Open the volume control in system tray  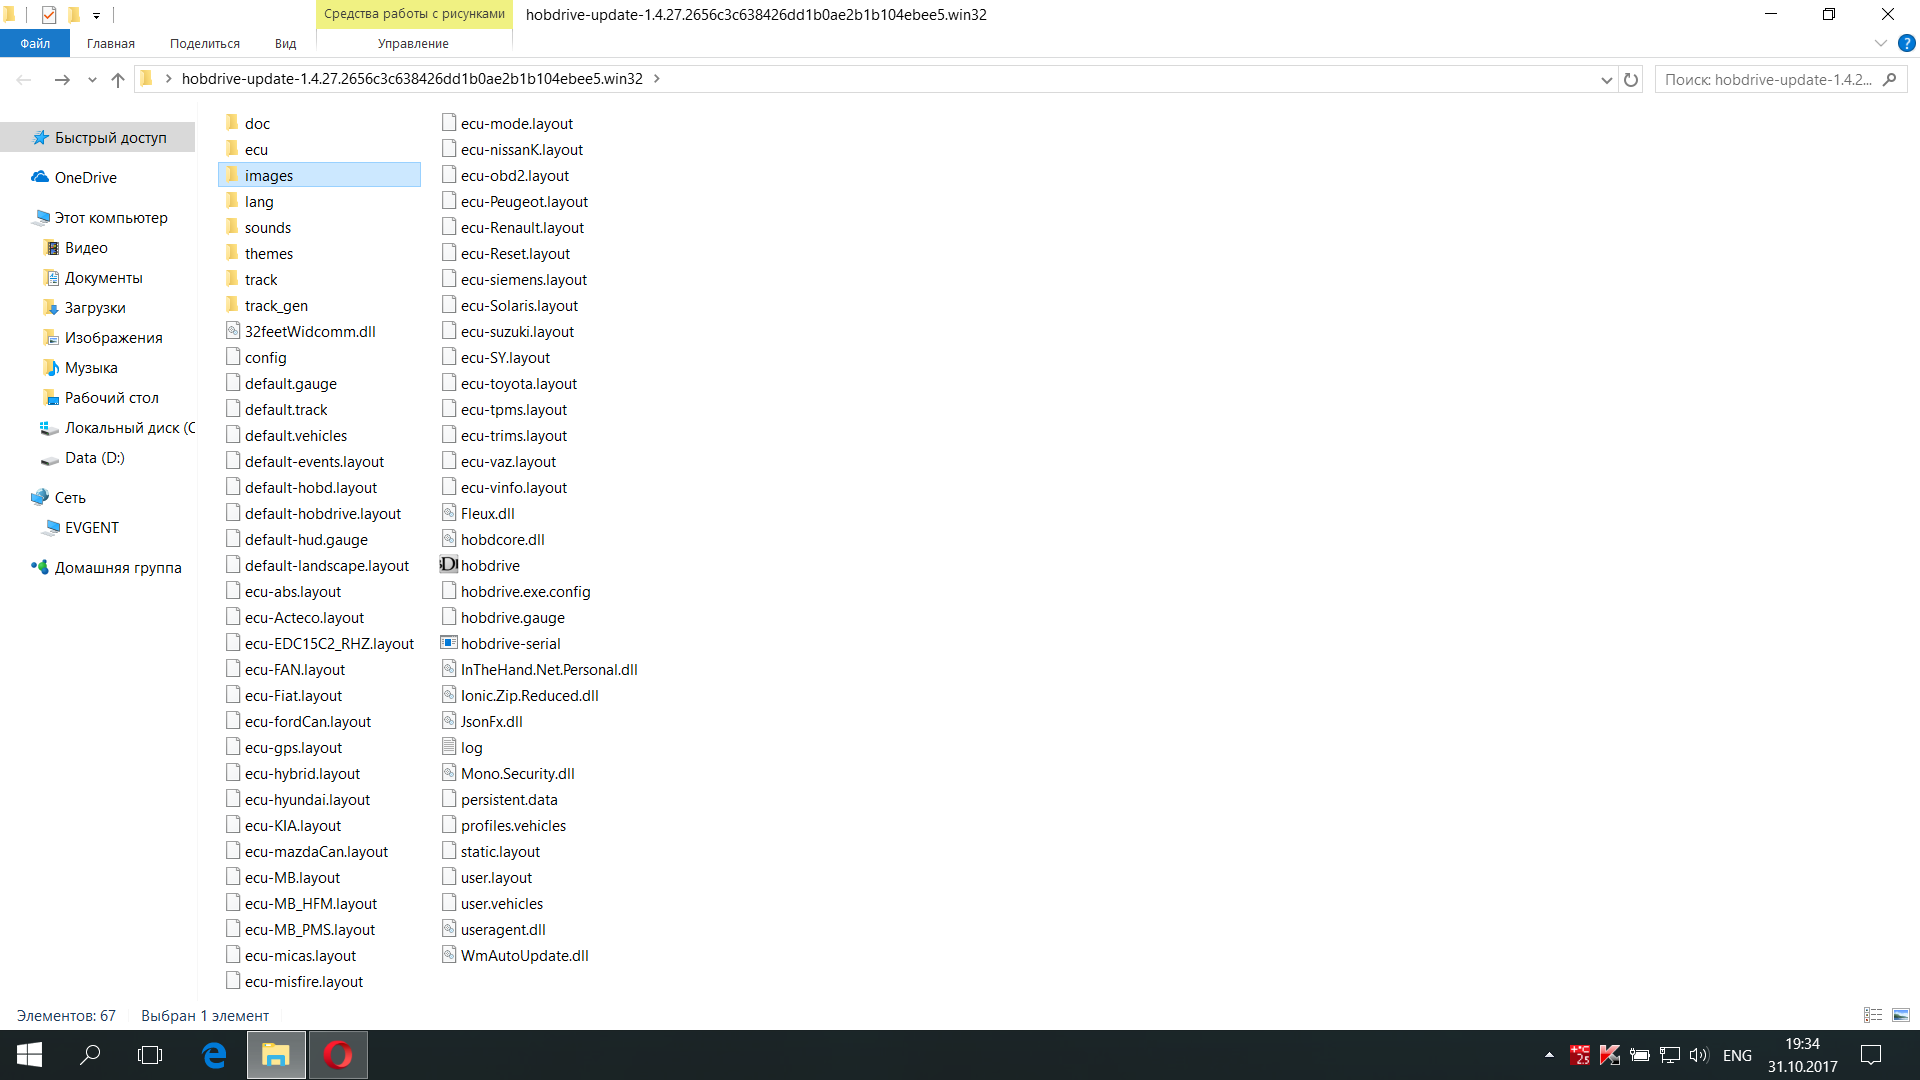1699,1055
